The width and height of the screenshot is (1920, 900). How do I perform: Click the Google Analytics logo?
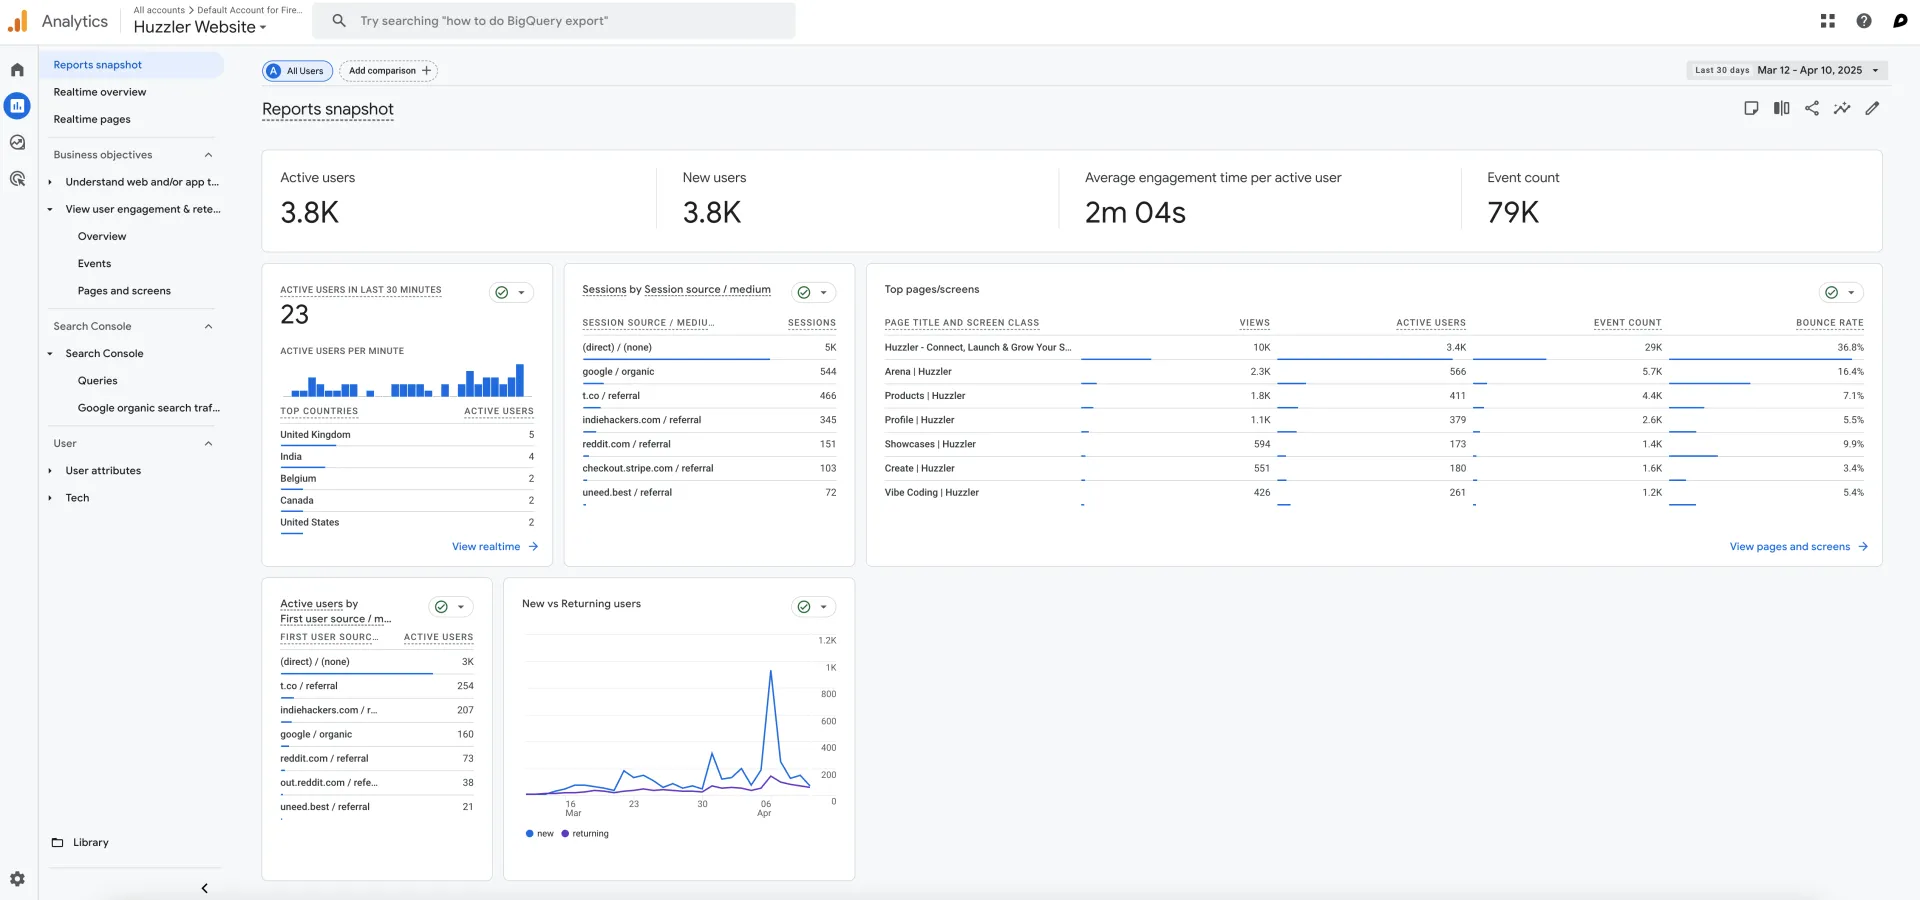pos(18,21)
